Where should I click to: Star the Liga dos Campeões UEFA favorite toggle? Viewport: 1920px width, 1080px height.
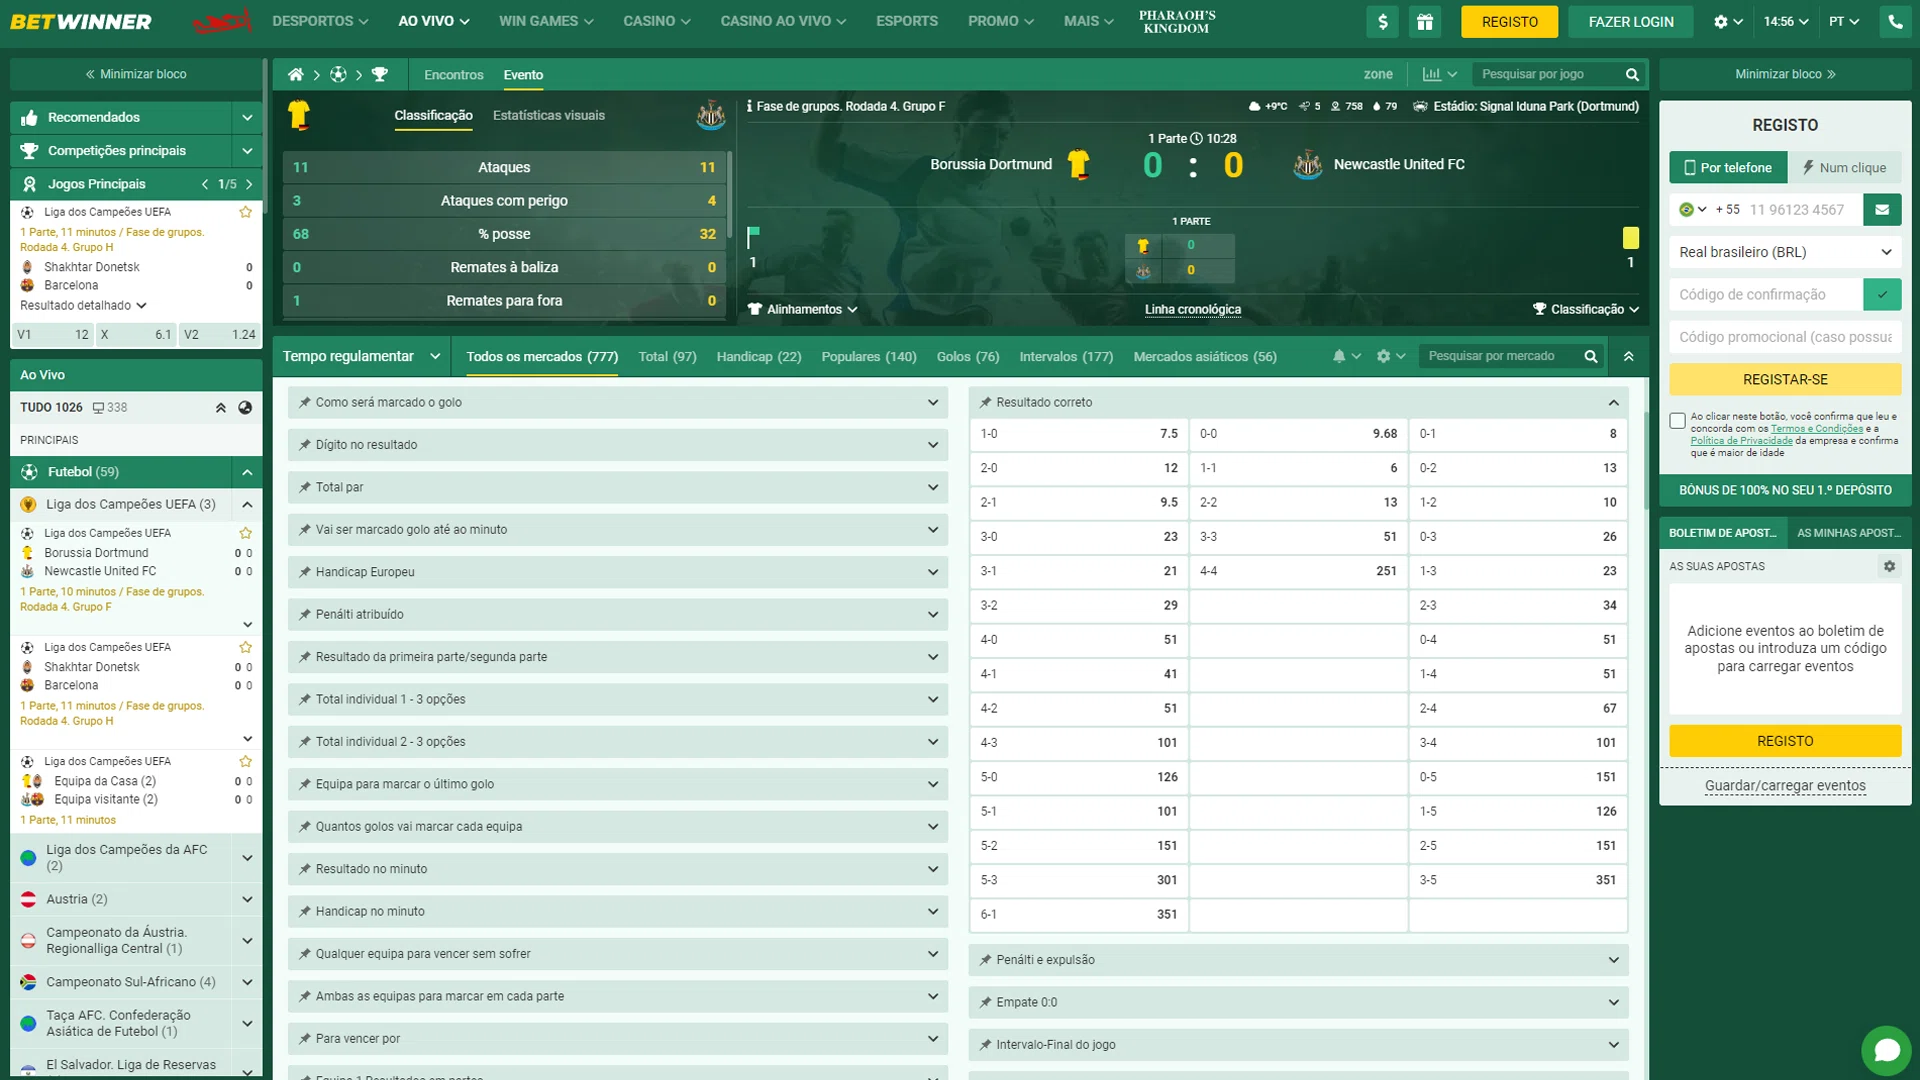[x=245, y=212]
